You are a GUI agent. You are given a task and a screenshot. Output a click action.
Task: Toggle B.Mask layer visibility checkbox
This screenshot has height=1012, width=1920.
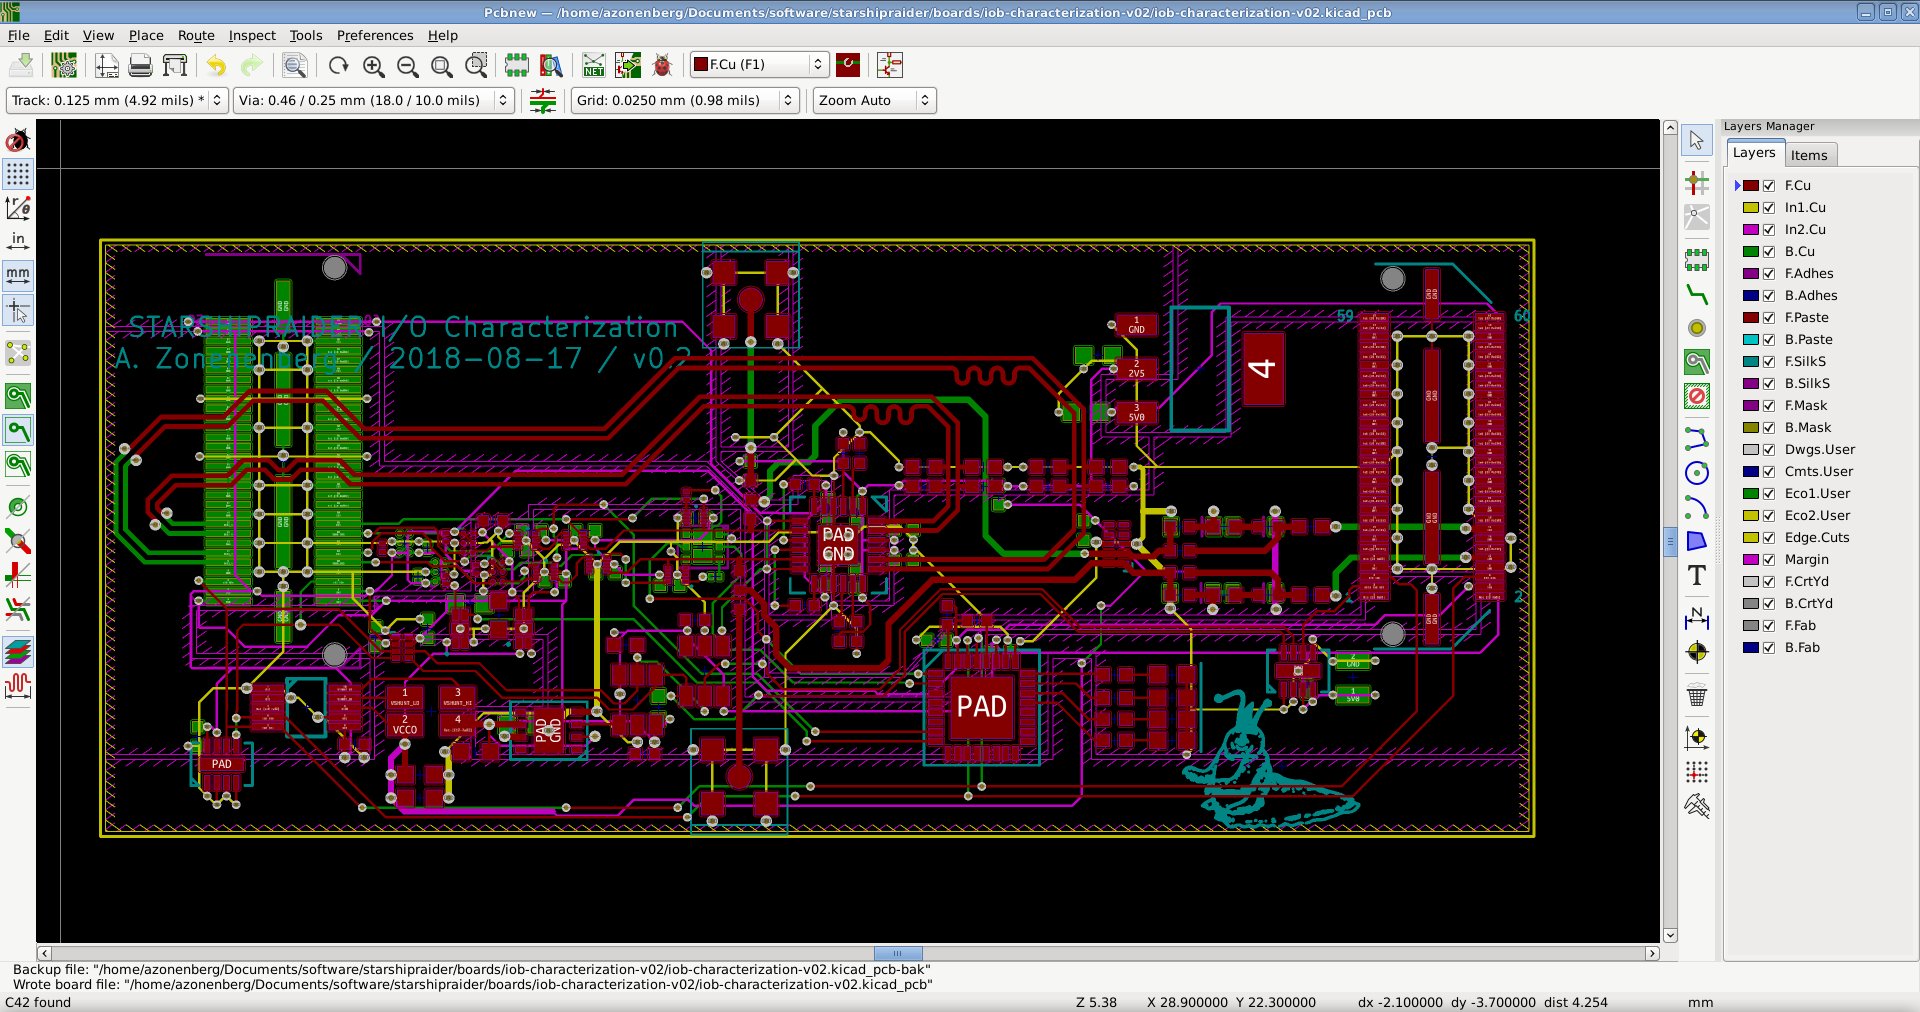[x=1769, y=428]
